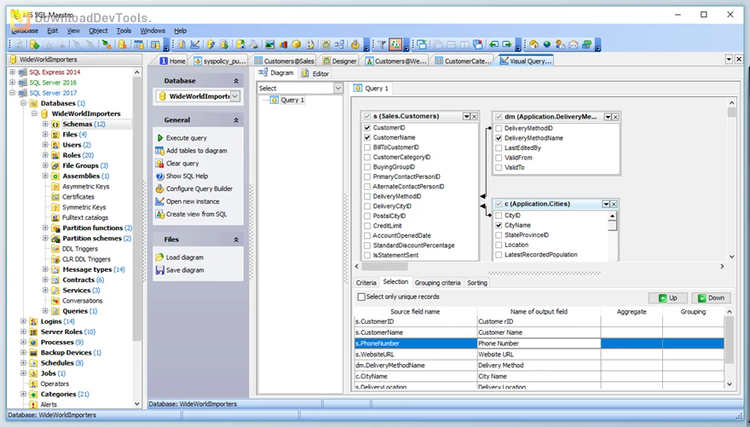Check the BillToCustomerID field checkbox
750x427 pixels.
coord(367,147)
